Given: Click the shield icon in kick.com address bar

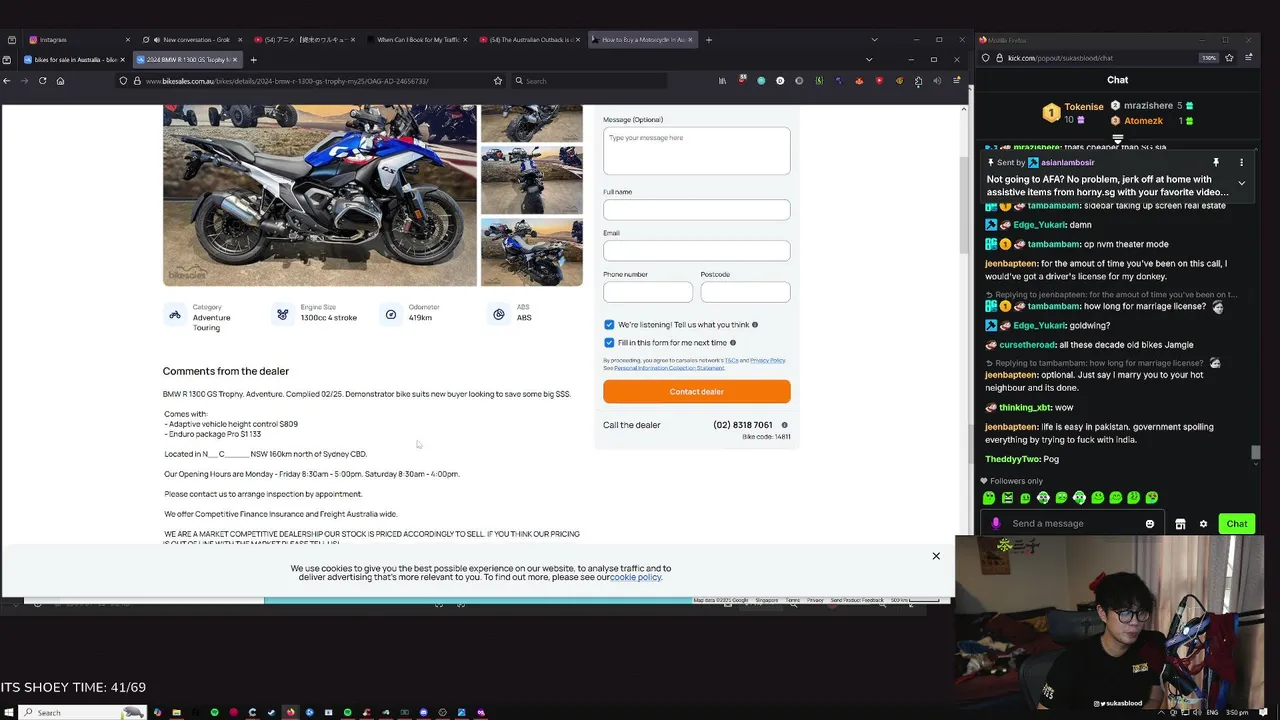Looking at the screenshot, I should click(x=986, y=58).
